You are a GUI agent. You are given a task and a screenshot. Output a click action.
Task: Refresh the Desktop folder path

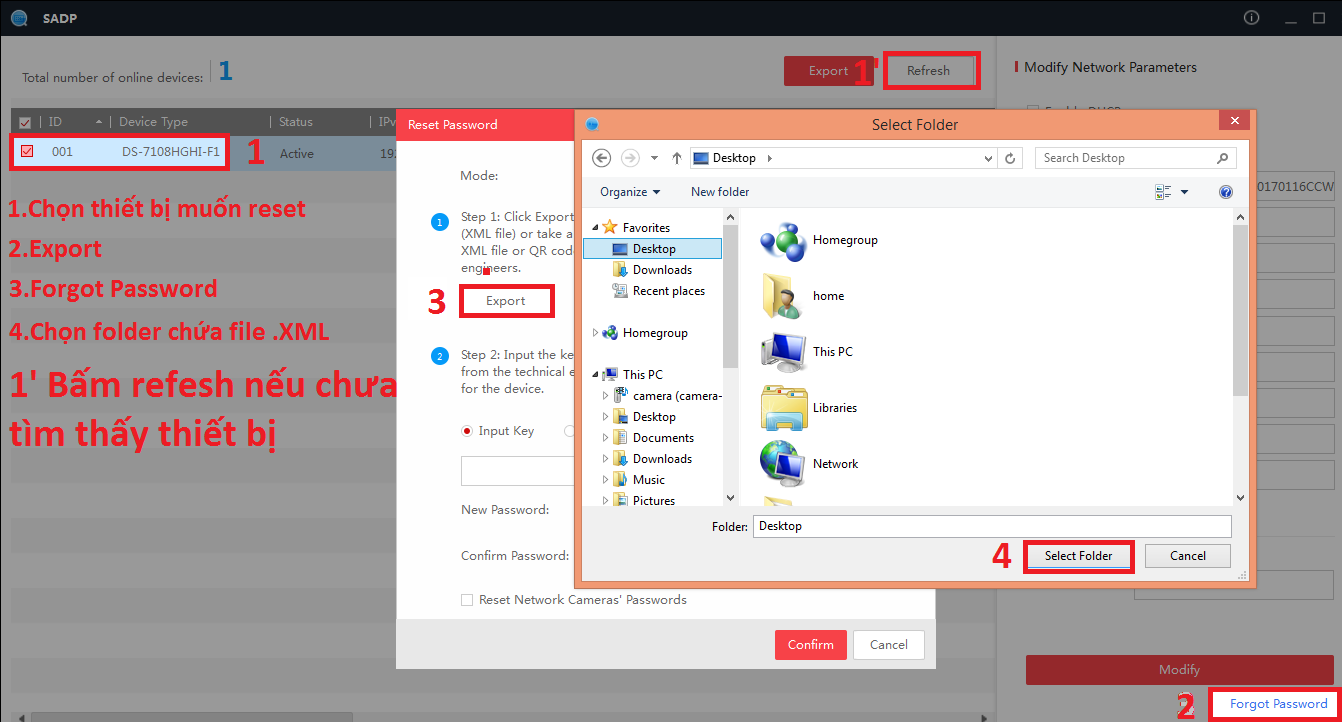[x=1011, y=158]
